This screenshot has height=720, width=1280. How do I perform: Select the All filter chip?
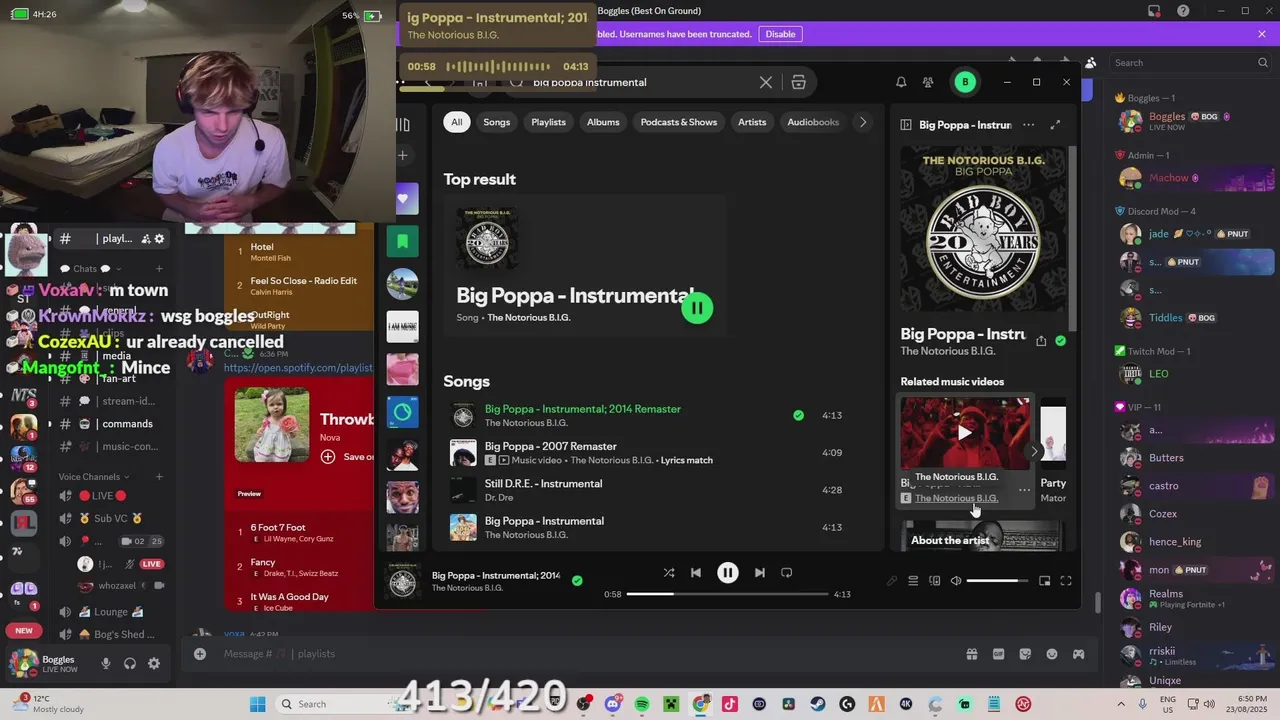(456, 122)
